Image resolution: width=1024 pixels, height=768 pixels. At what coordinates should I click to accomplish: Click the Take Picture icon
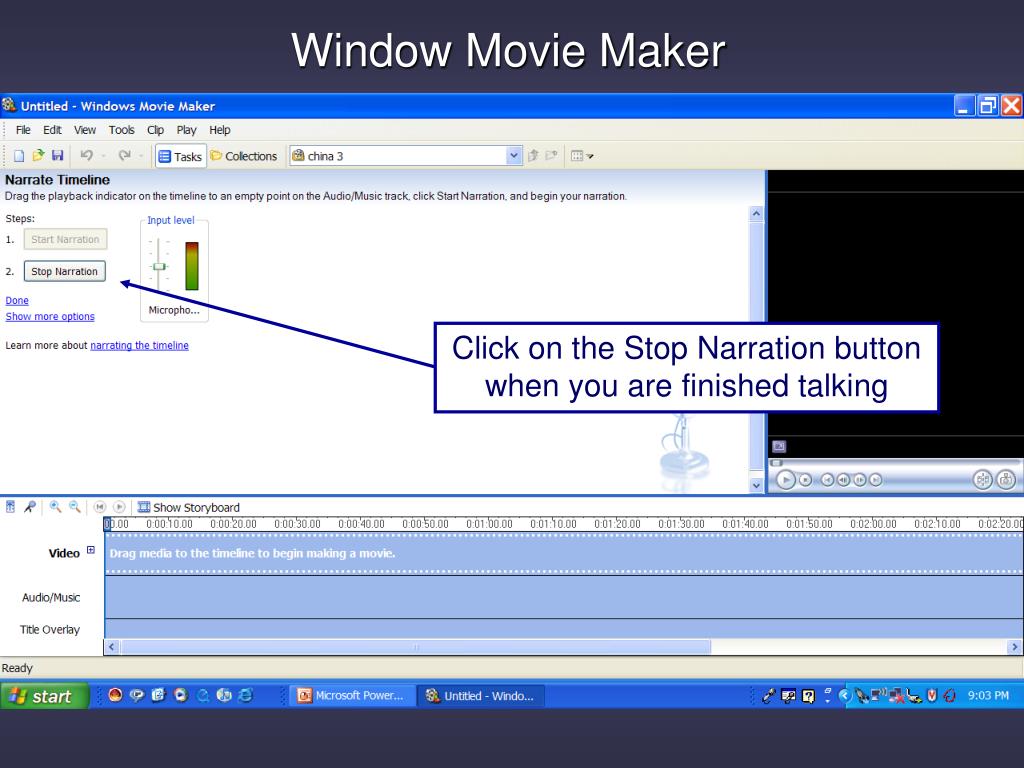pos(1006,480)
